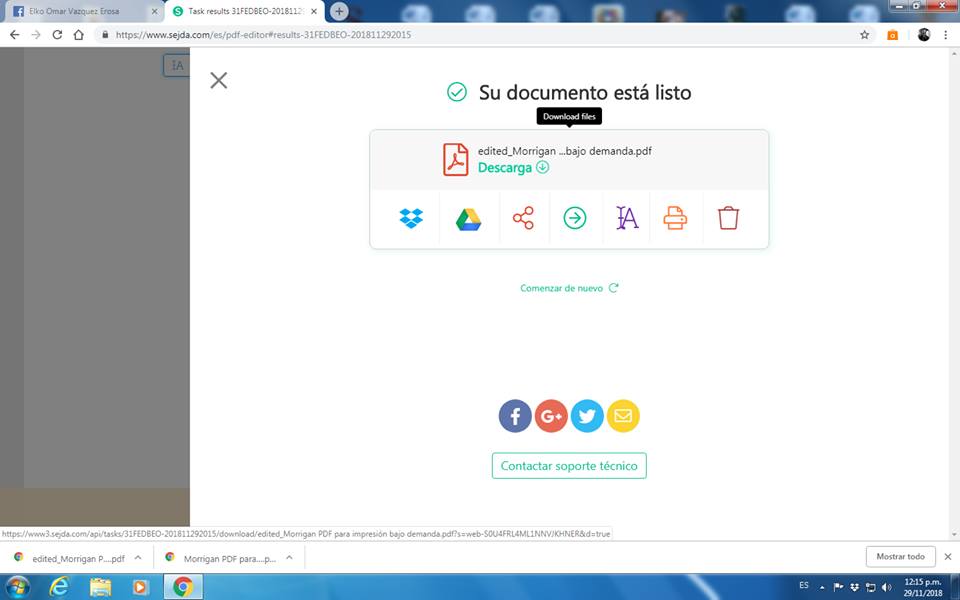Image resolution: width=960 pixels, height=600 pixels.
Task: Click the share link icon
Action: 523,218
